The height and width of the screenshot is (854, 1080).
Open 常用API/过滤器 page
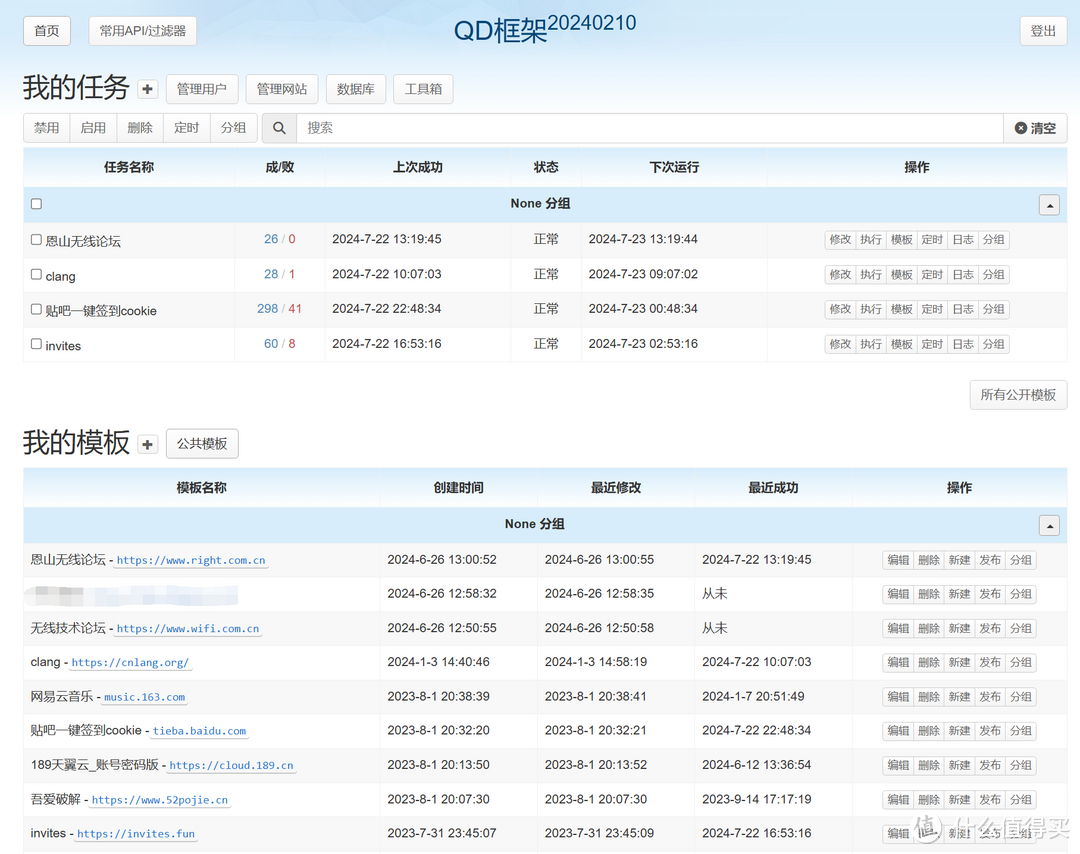click(x=143, y=31)
